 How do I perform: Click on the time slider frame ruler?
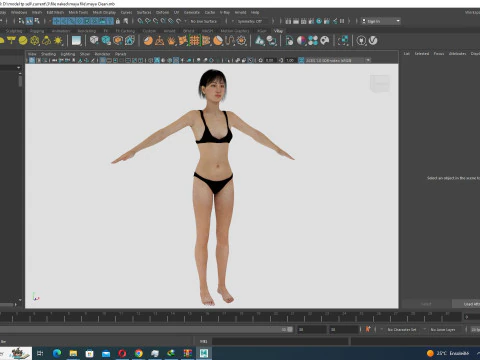pyautogui.click(x=230, y=316)
